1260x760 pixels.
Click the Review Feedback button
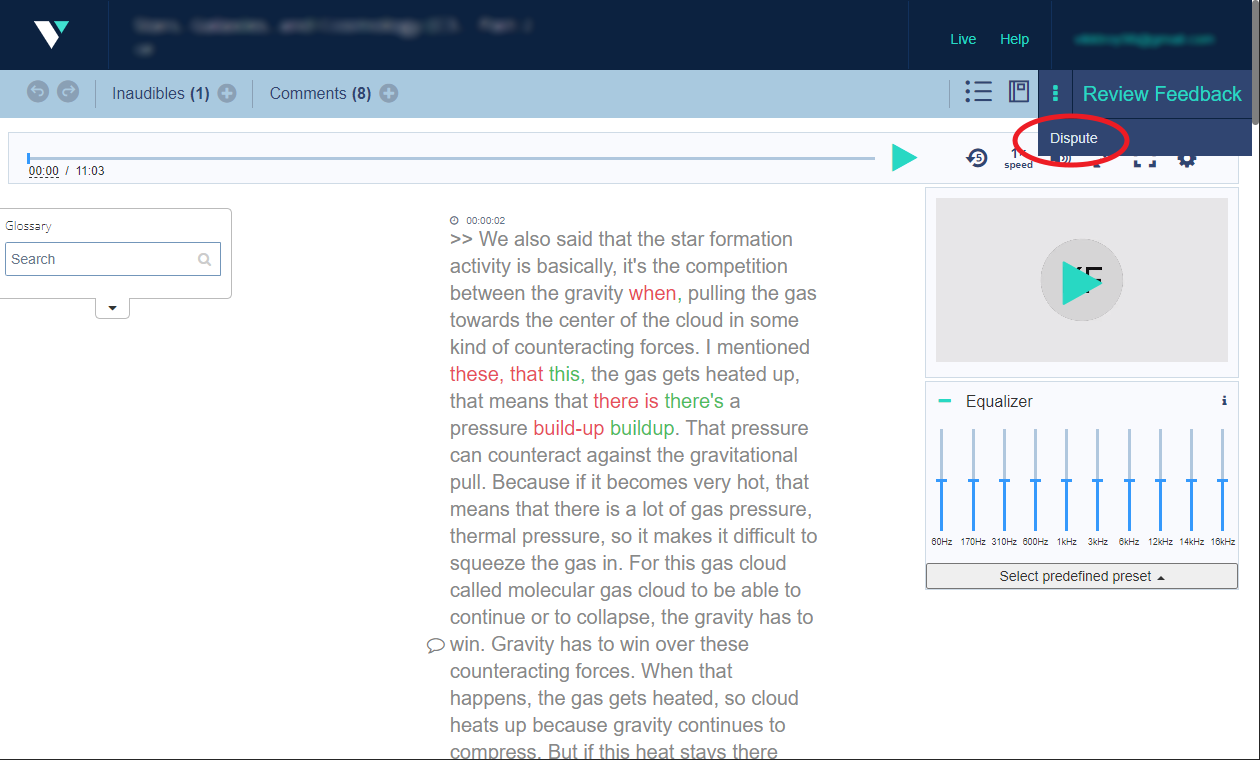click(x=1162, y=94)
